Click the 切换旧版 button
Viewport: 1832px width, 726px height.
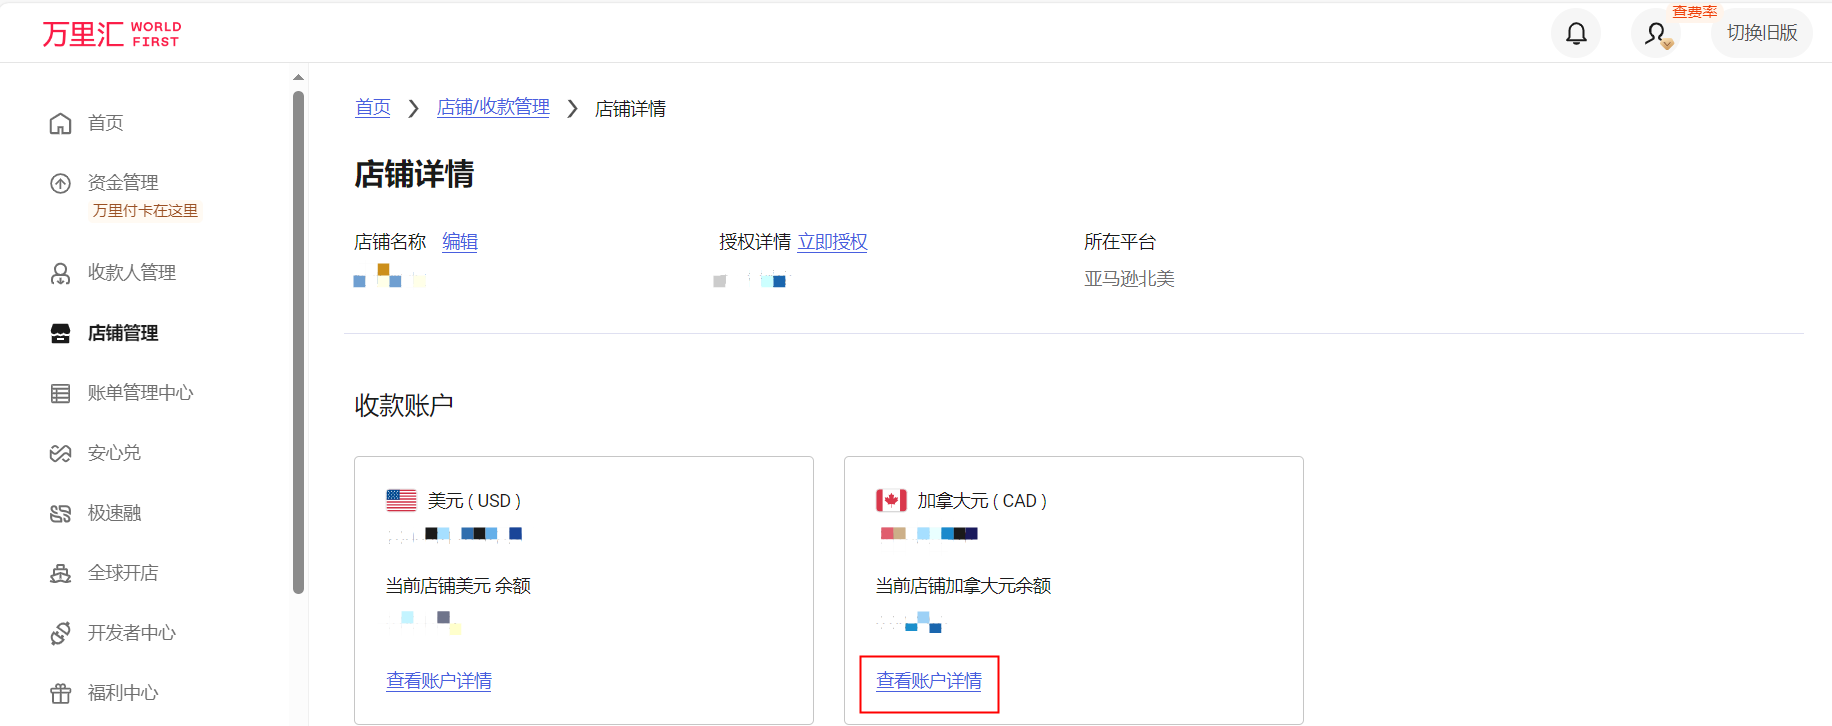(1761, 33)
